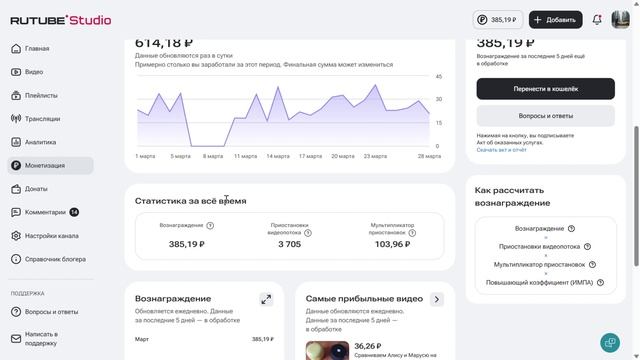Click the wallet icon beside Донаты
This screenshot has width=640, height=360.
pos(16,189)
